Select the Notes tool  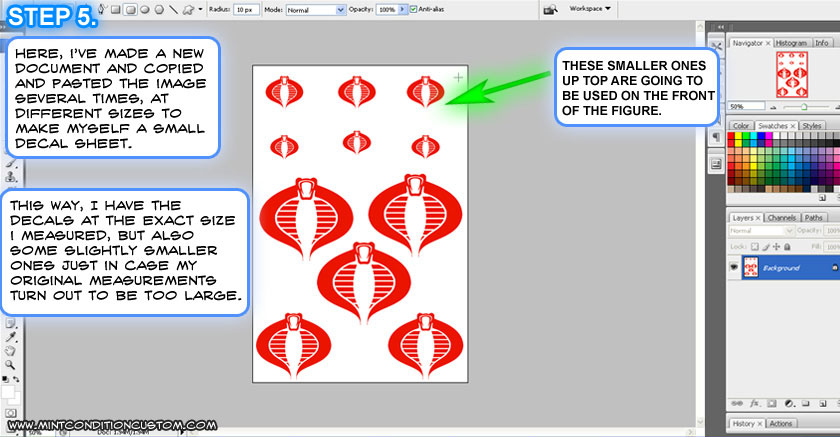click(11, 323)
